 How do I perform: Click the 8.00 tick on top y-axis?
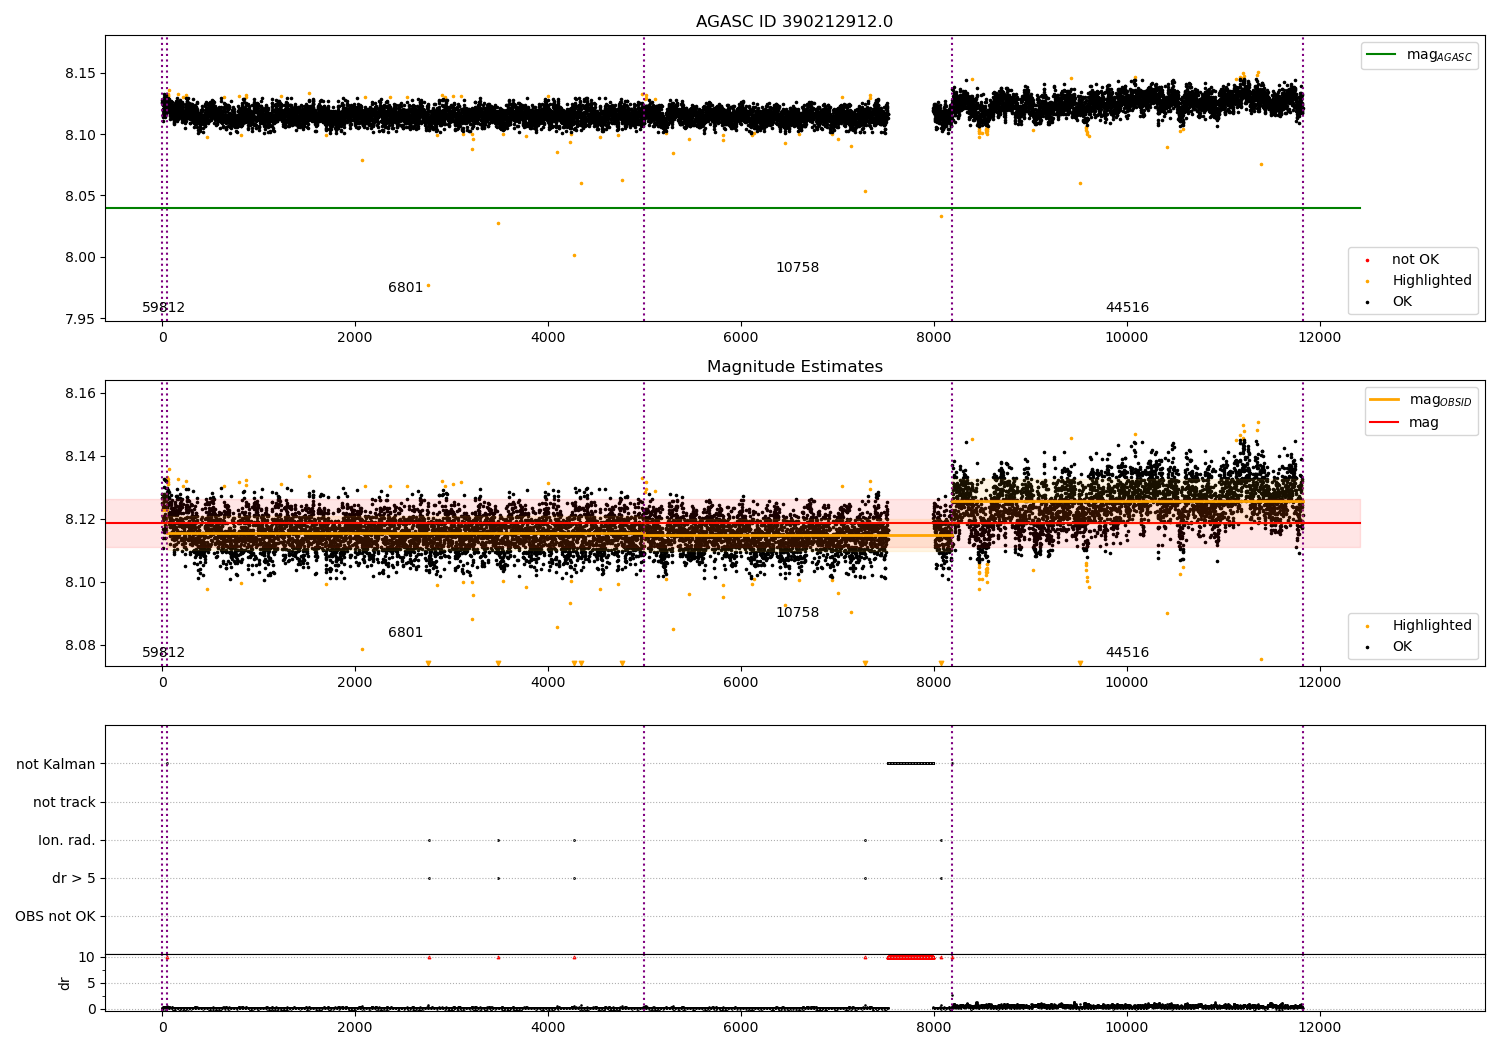pyautogui.click(x=82, y=258)
